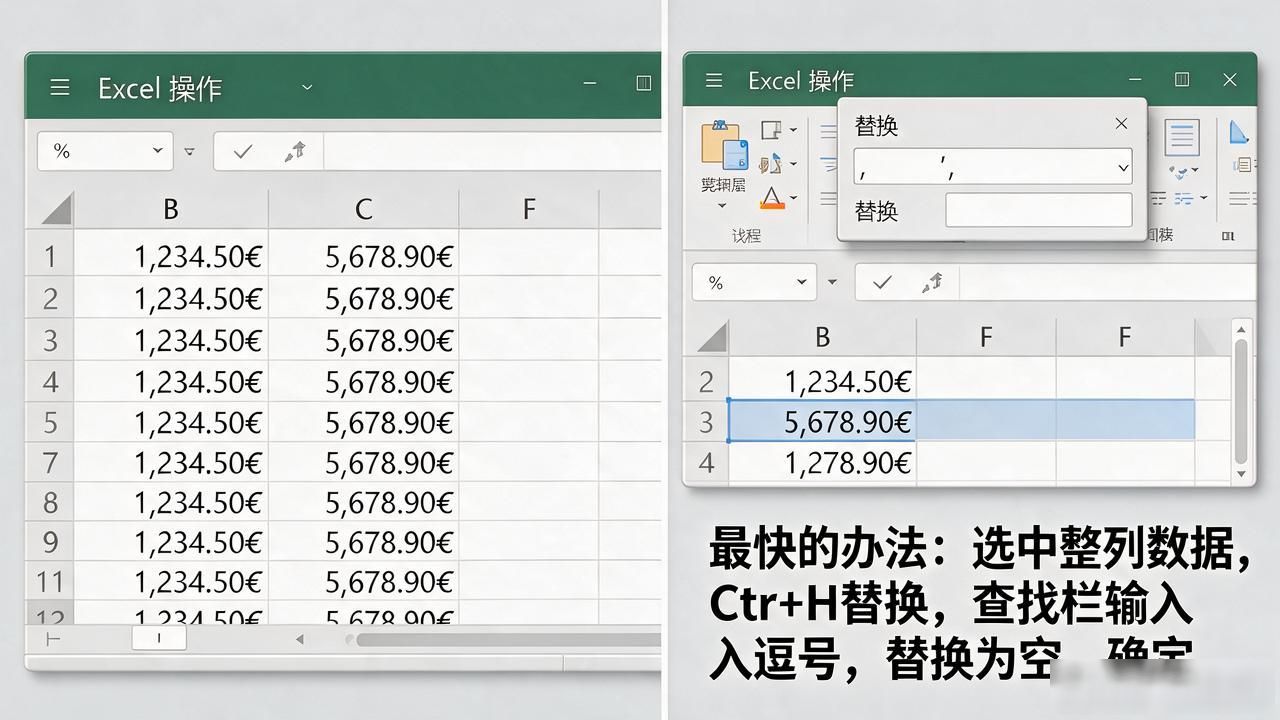Jump to the first sheet with the navigation icon
This screenshot has width=1280, height=720.
(x=53, y=638)
